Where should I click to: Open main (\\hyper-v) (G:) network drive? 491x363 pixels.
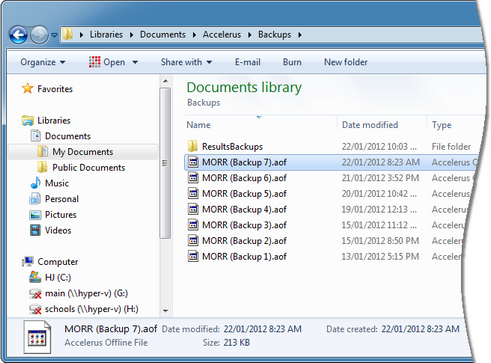click(87, 293)
